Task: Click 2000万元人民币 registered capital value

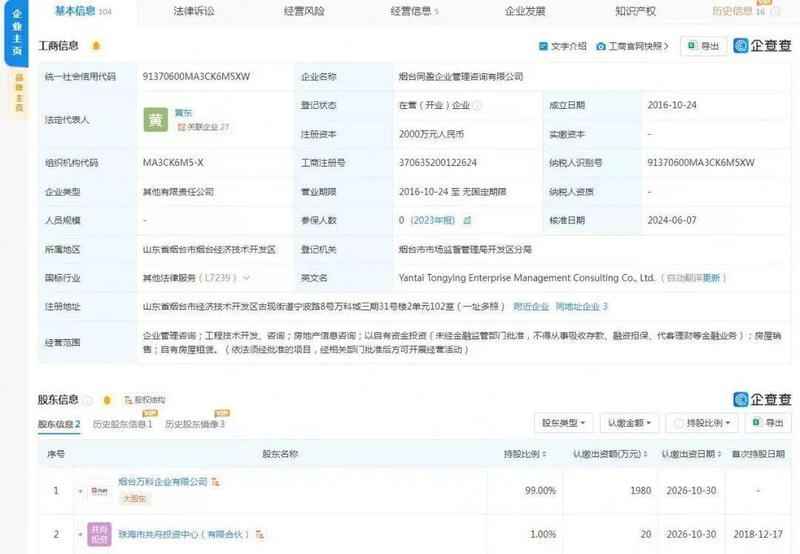Action: (x=432, y=134)
